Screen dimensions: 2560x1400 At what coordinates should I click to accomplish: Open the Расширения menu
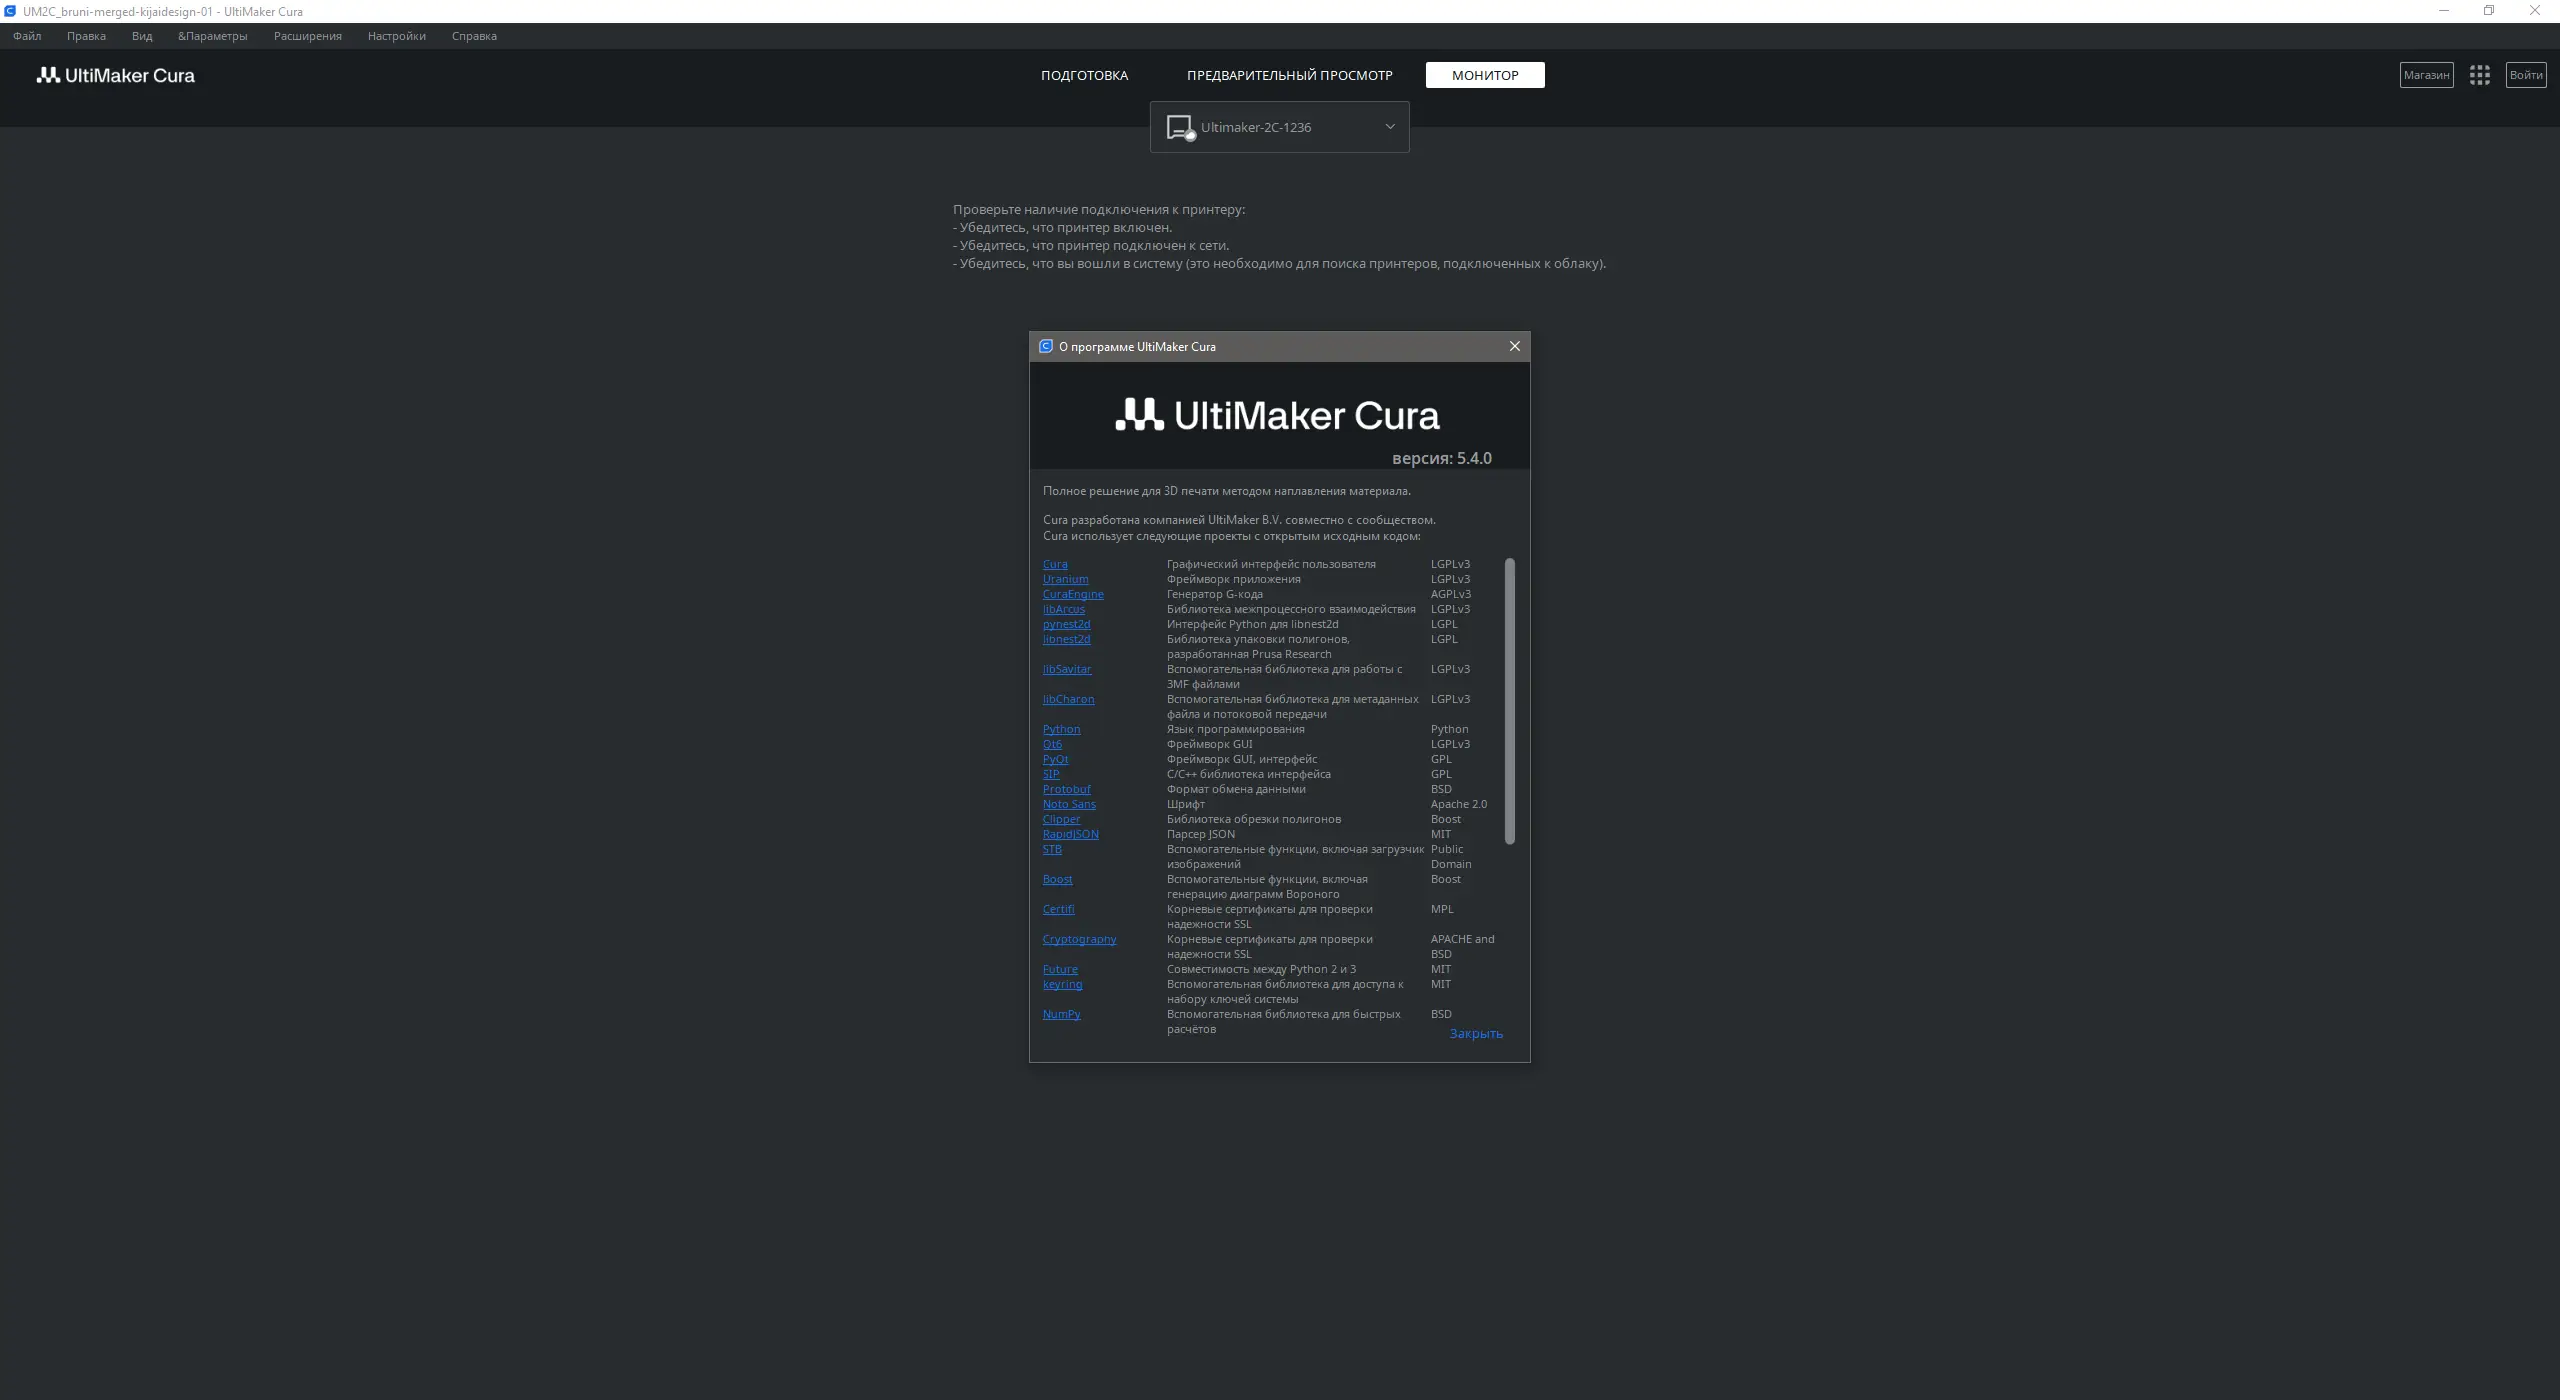click(x=307, y=36)
